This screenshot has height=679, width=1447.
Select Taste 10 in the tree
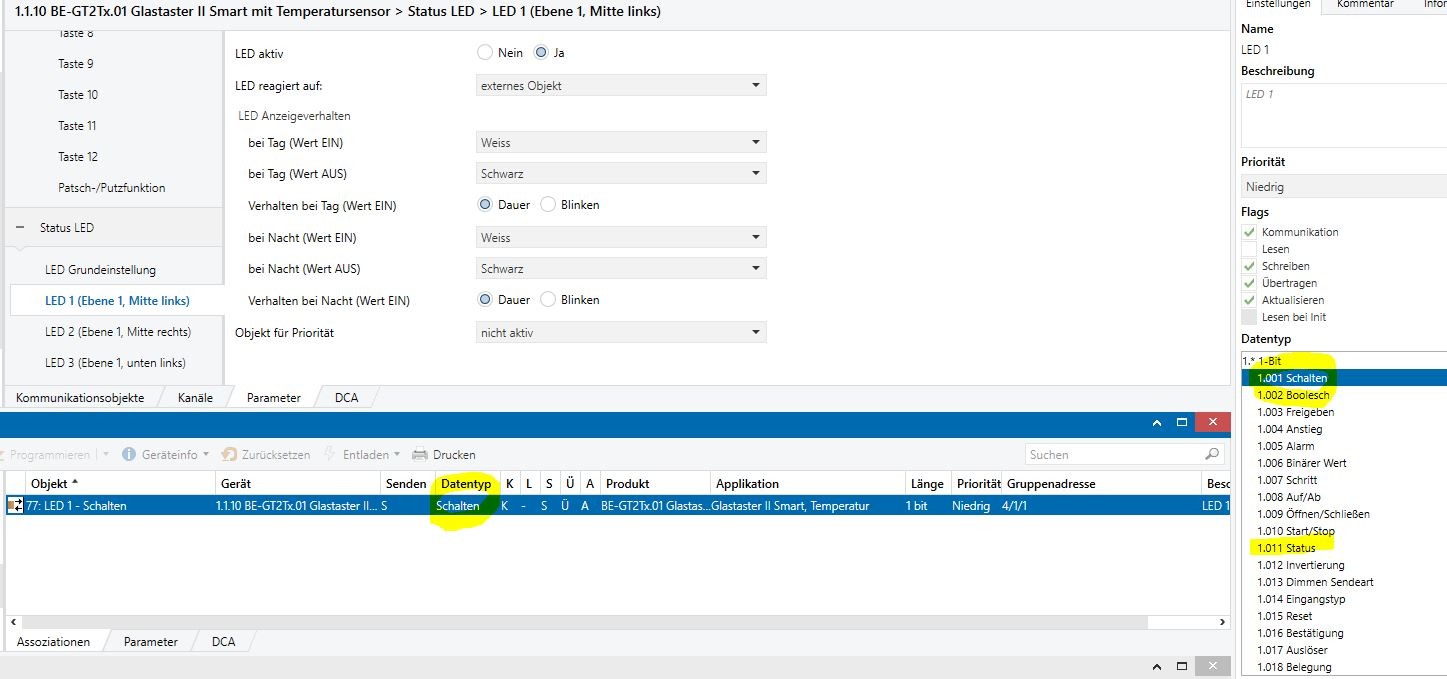point(78,94)
